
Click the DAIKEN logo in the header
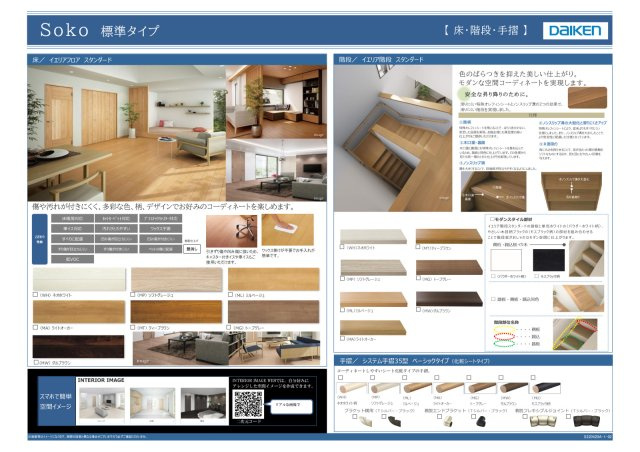tap(575, 31)
